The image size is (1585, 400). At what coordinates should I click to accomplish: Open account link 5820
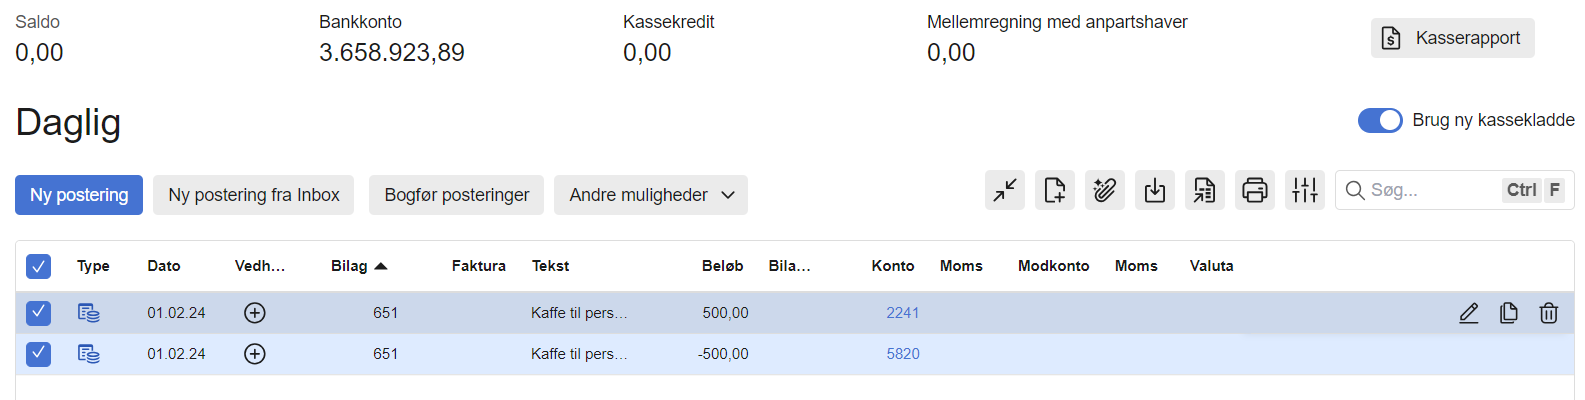(903, 354)
